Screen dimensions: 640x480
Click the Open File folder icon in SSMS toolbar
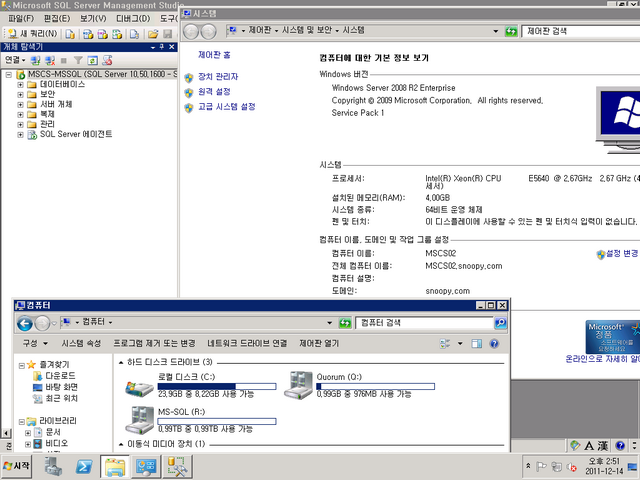(x=153, y=34)
